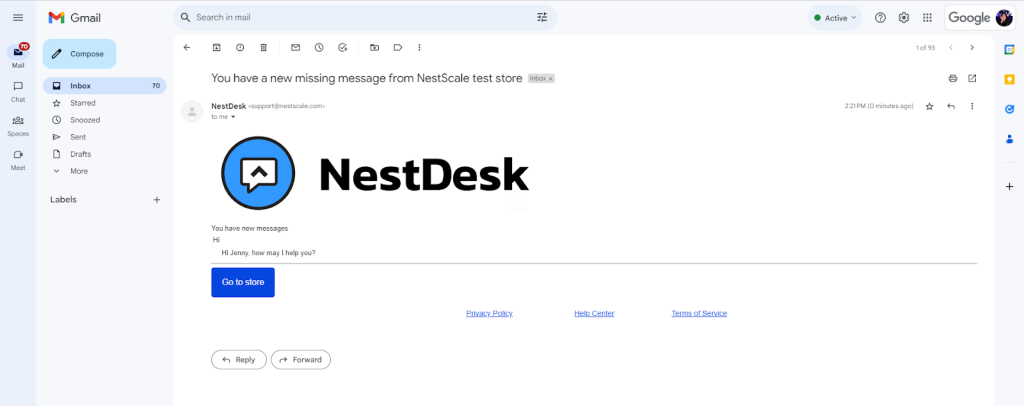Move this email to a folder
The width and height of the screenshot is (1024, 406).
click(374, 47)
